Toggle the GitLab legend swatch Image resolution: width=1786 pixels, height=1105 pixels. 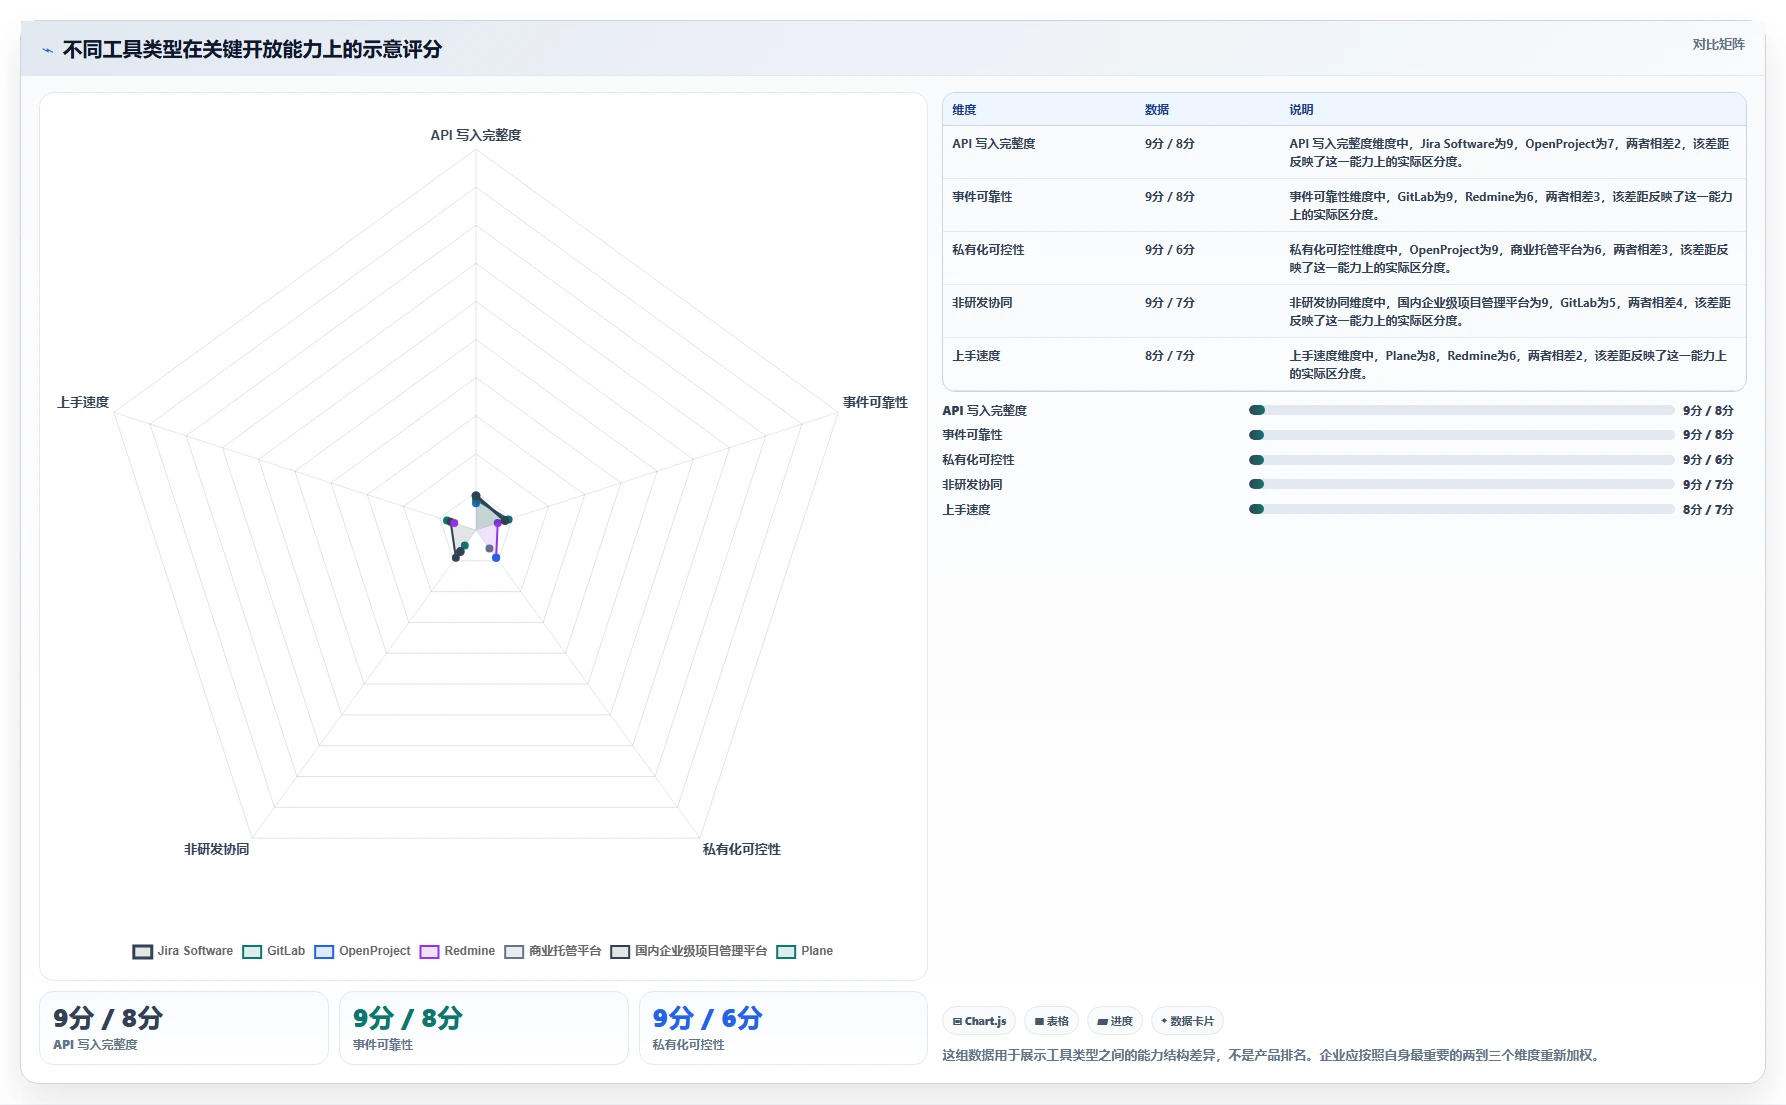click(x=252, y=951)
